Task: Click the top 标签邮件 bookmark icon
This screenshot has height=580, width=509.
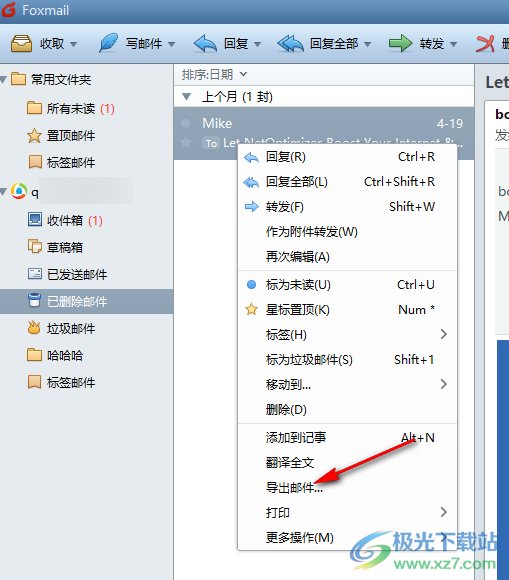Action: (35, 162)
